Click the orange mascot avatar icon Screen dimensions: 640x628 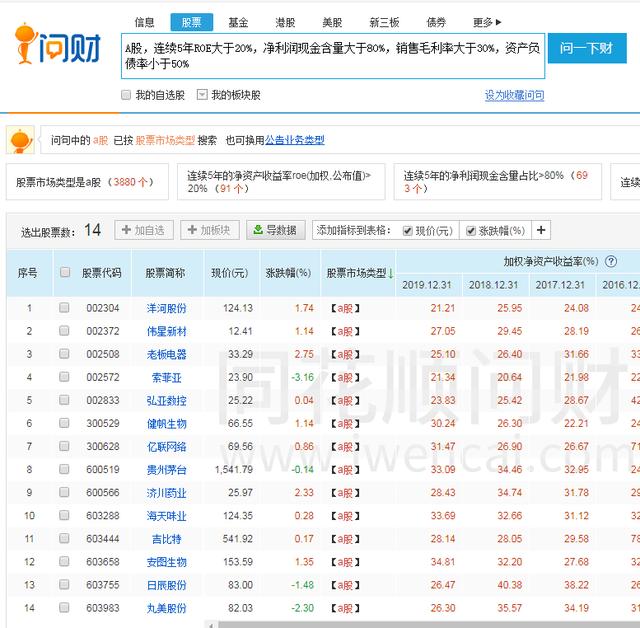[x=20, y=140]
